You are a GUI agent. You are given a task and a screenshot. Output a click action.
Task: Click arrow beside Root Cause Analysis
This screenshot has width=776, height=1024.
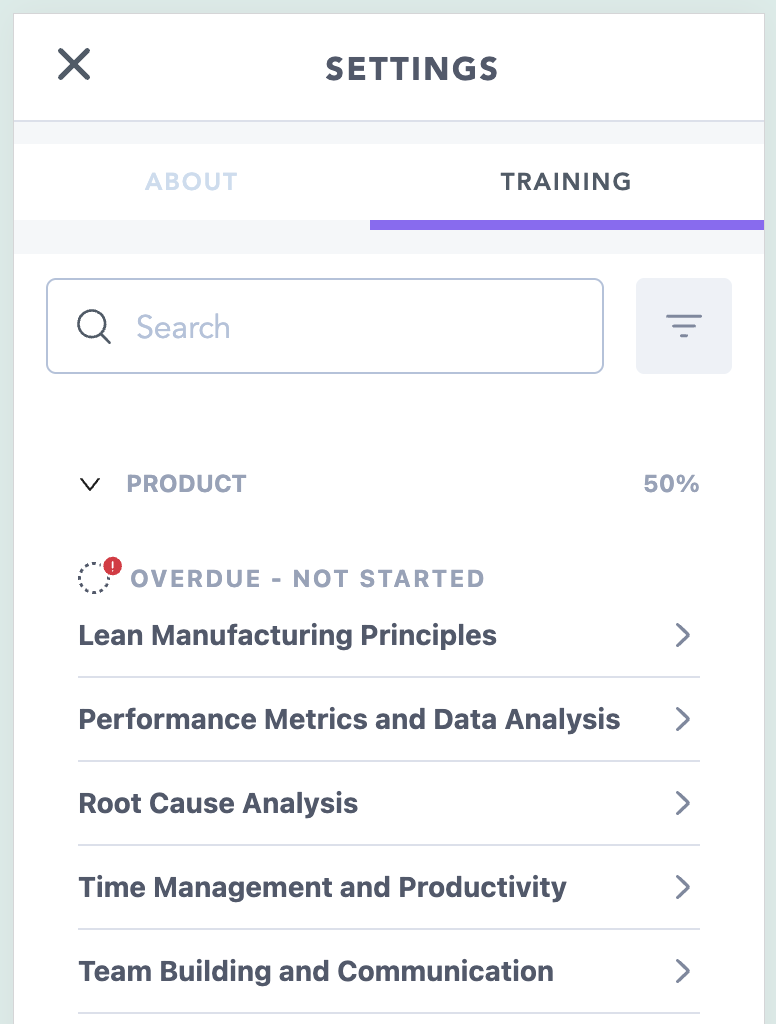pyautogui.click(x=683, y=803)
